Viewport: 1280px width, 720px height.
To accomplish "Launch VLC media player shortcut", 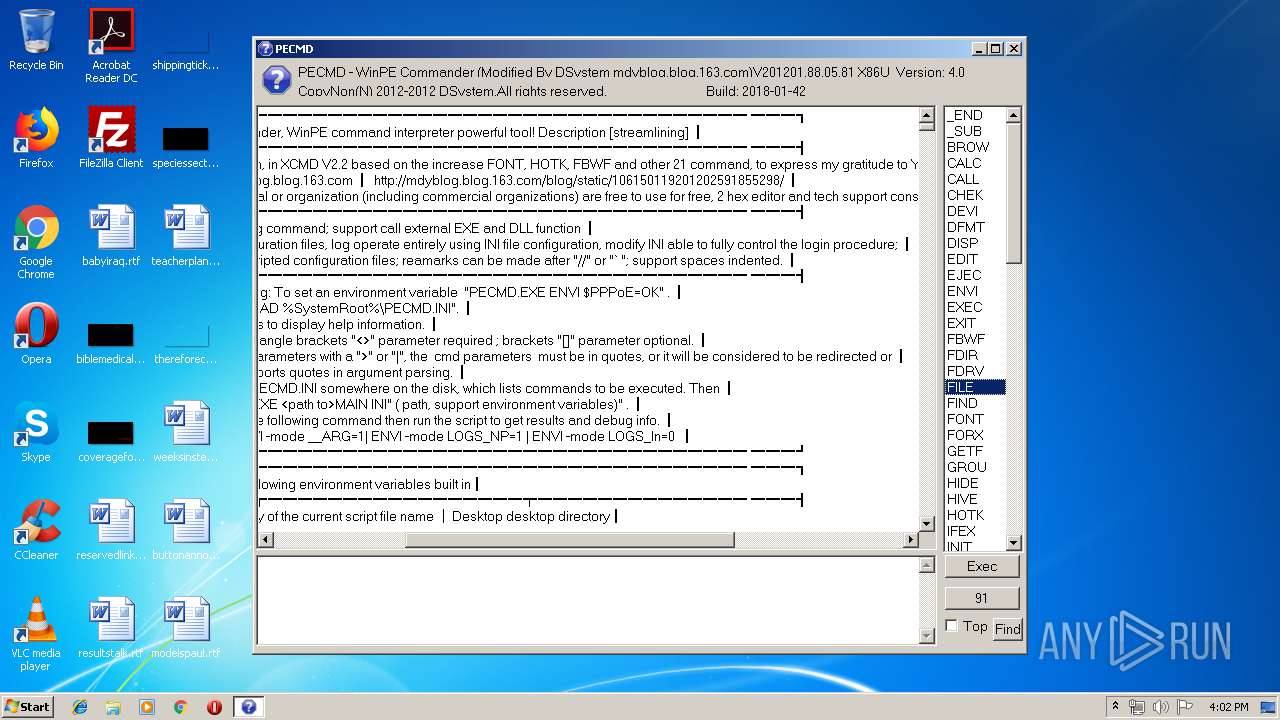I will [36, 634].
